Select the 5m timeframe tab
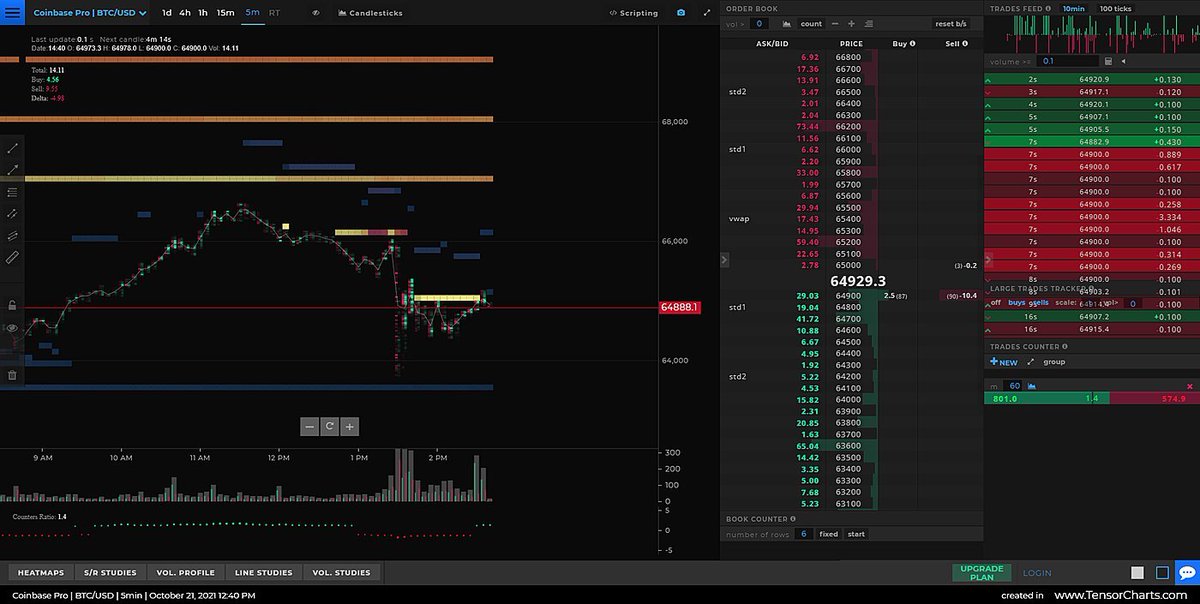1200x604 pixels. coord(252,13)
